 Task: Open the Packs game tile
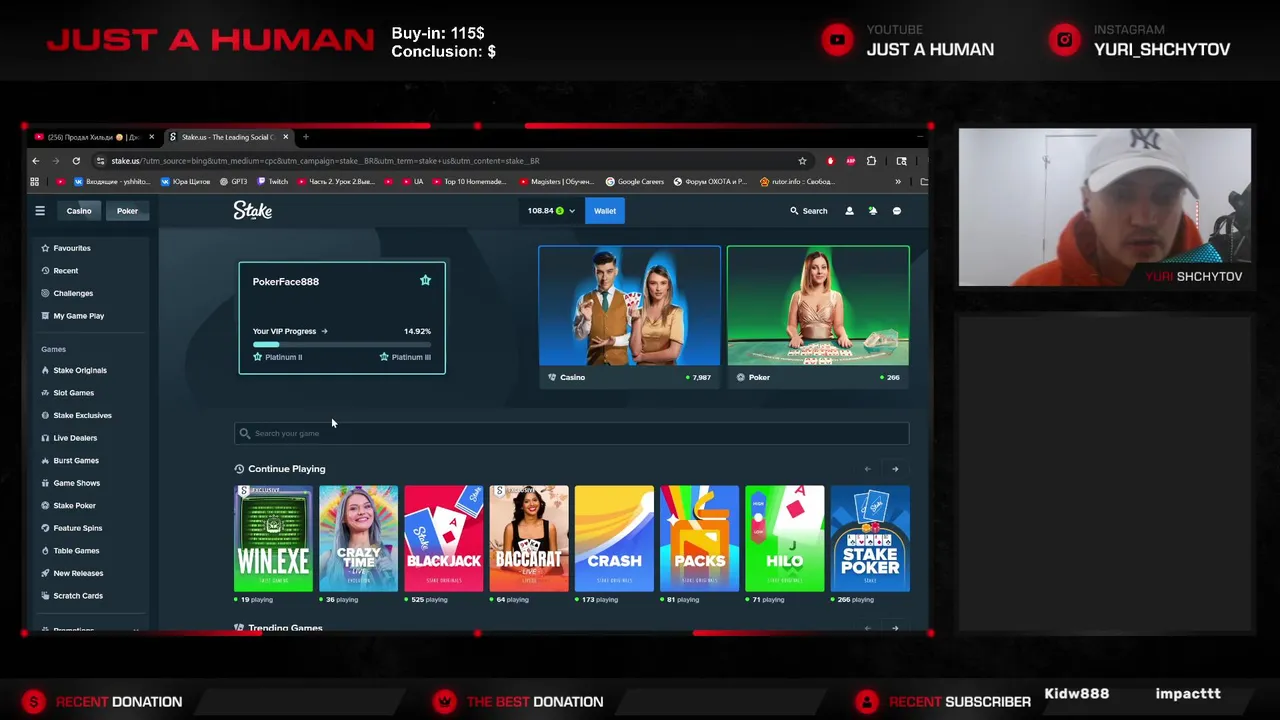700,539
